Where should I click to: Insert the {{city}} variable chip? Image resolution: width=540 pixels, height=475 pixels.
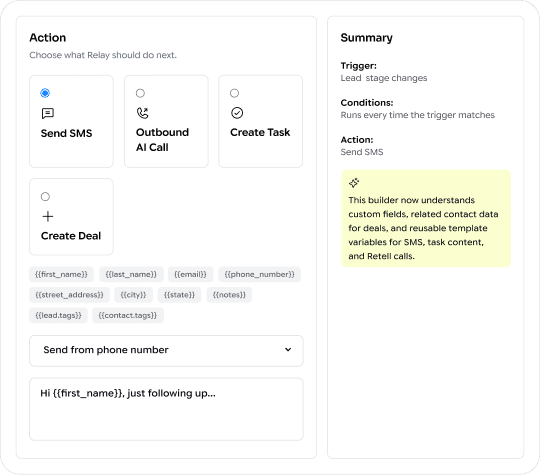pyautogui.click(x=134, y=295)
